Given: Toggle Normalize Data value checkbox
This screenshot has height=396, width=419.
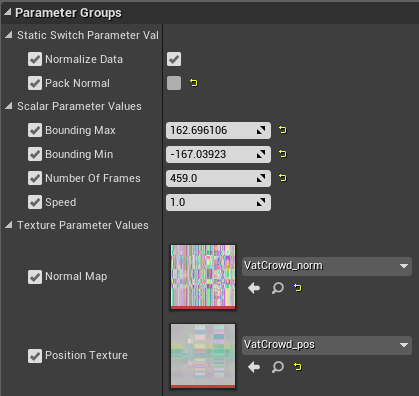Looking at the screenshot, I should point(174,59).
